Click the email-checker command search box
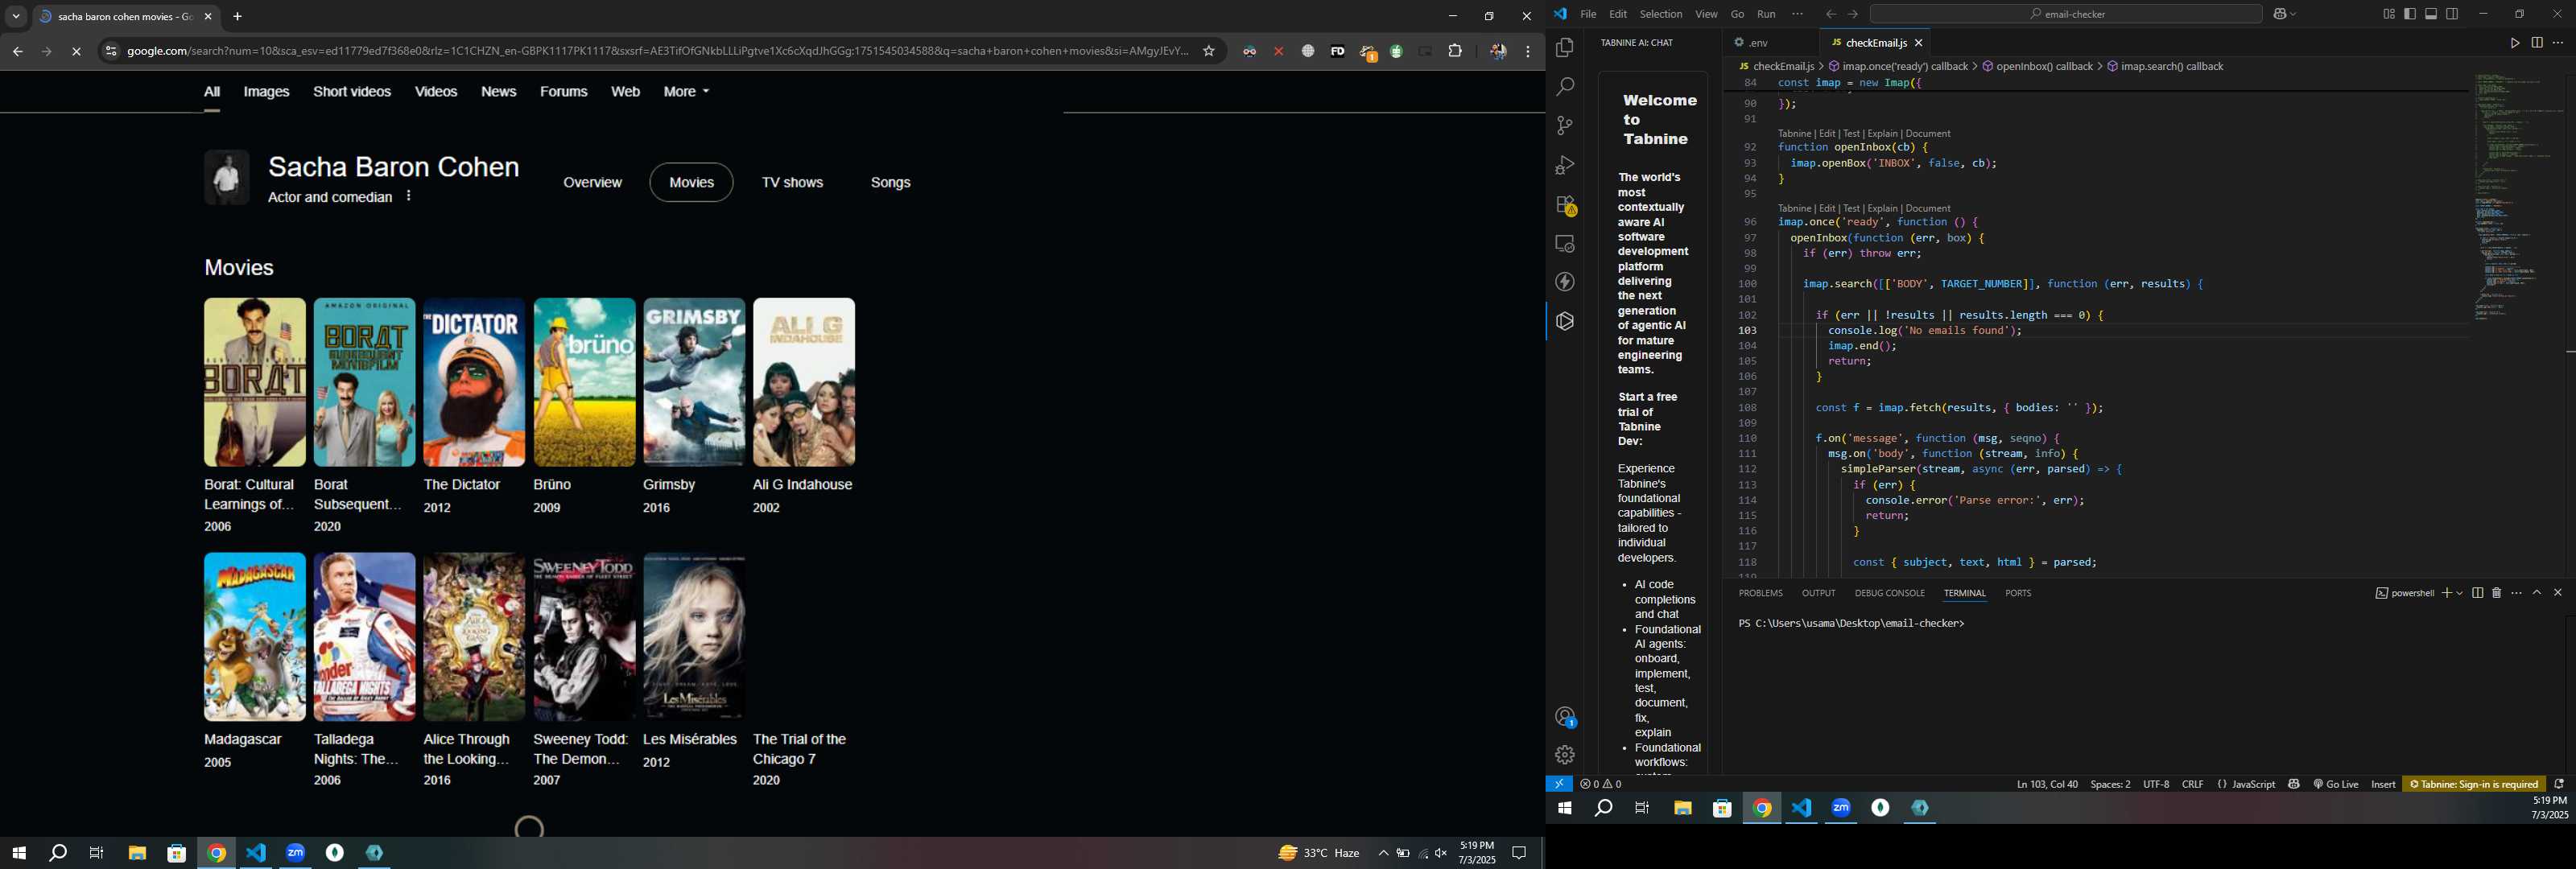The image size is (2576, 869). [2065, 14]
